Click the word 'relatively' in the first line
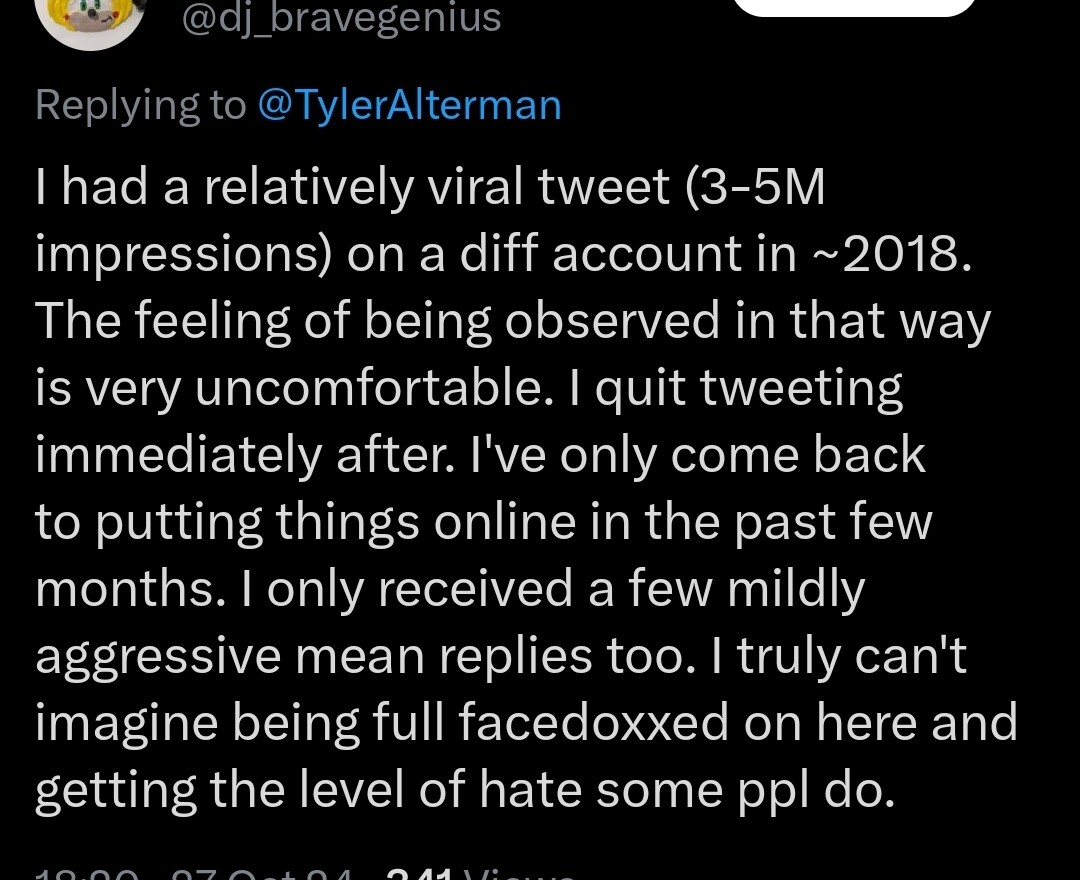The height and width of the screenshot is (880, 1080). 309,188
